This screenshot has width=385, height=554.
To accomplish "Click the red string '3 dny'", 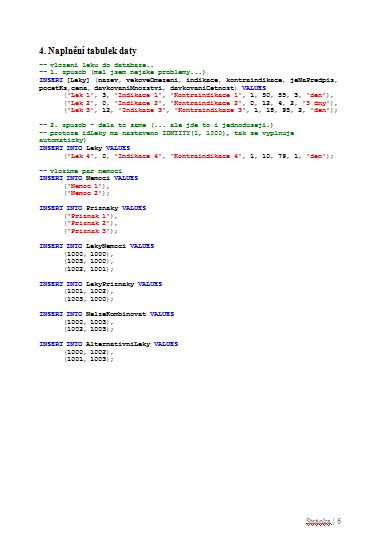I will pyautogui.click(x=318, y=103).
